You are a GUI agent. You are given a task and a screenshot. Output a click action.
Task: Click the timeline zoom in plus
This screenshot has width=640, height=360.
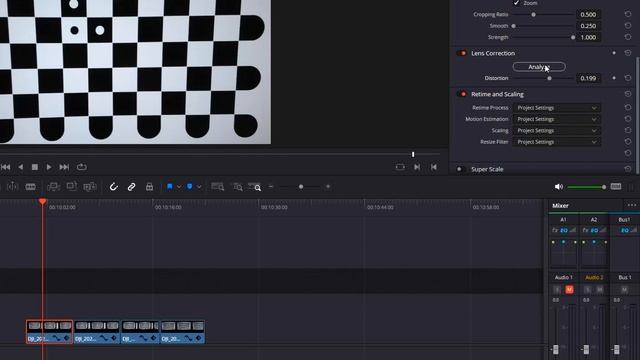(328, 187)
